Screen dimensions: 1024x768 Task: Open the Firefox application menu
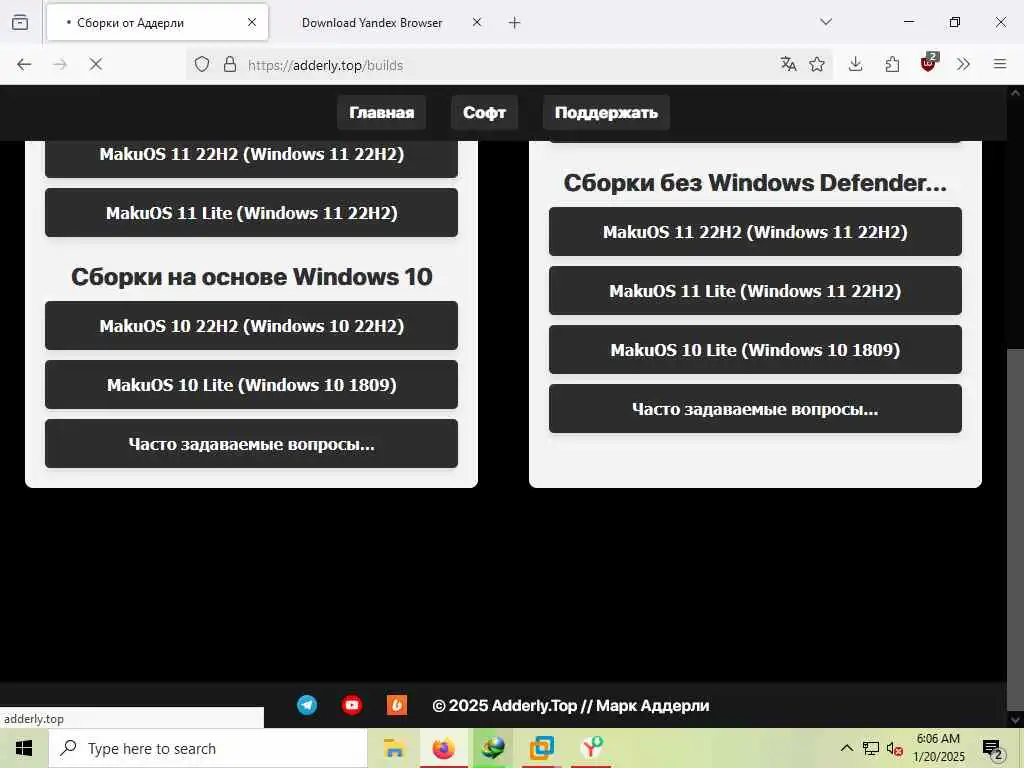tap(1000, 64)
